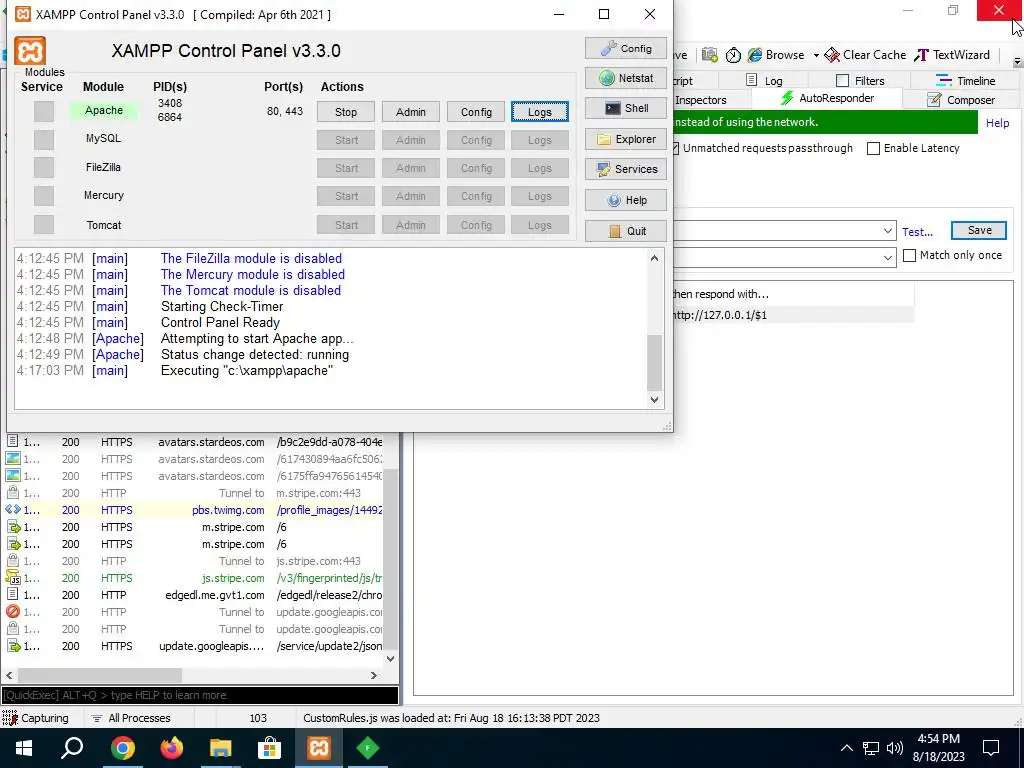The width and height of the screenshot is (1024, 768).
Task: Click the Capturing status icon in Fiddler
Action: coord(10,718)
